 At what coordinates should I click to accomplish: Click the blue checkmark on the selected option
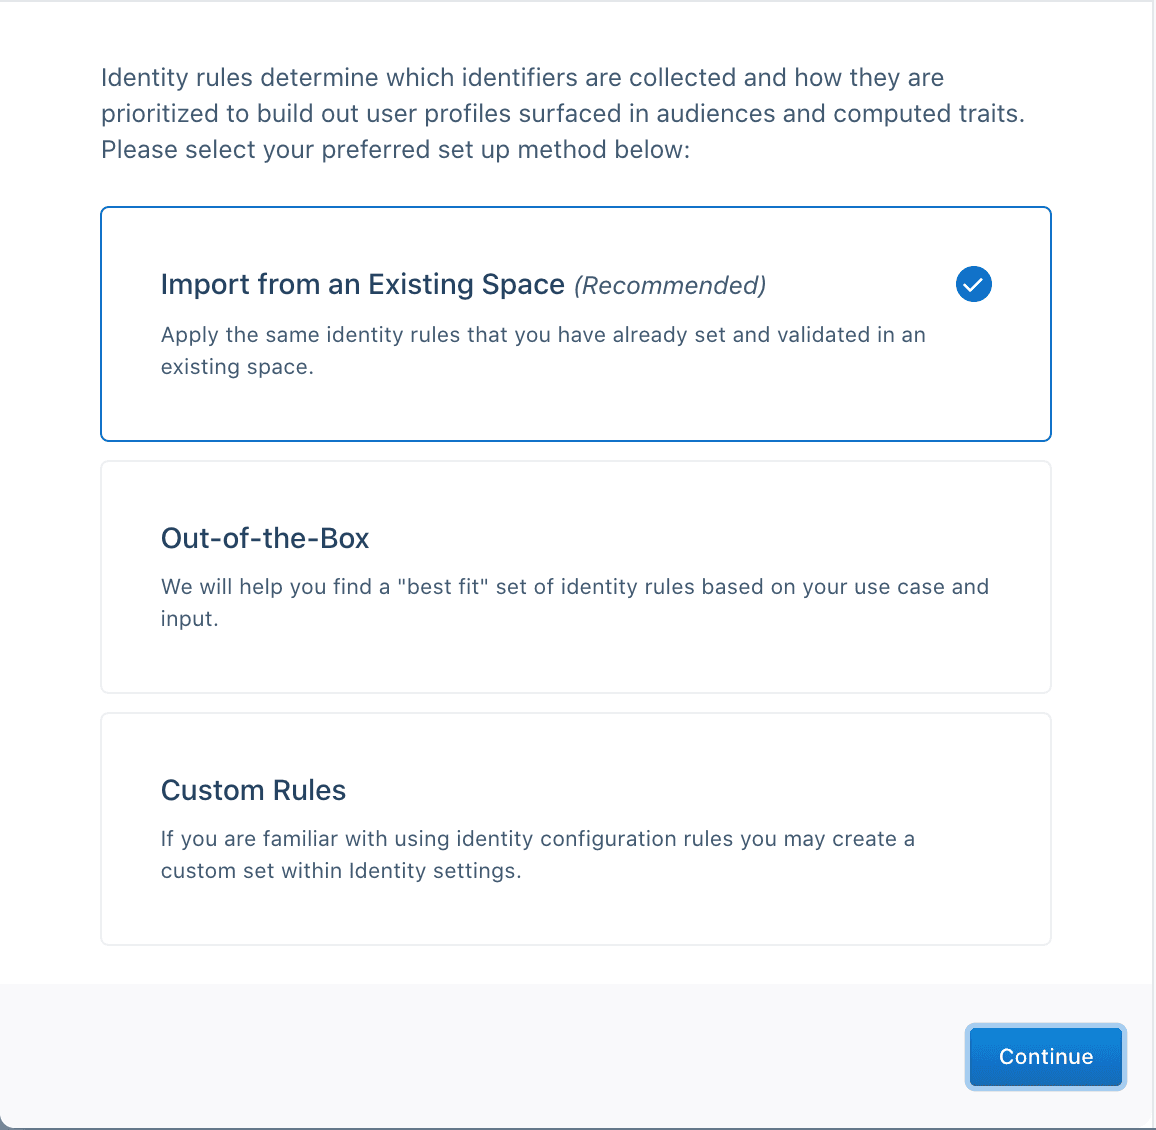pos(972,284)
